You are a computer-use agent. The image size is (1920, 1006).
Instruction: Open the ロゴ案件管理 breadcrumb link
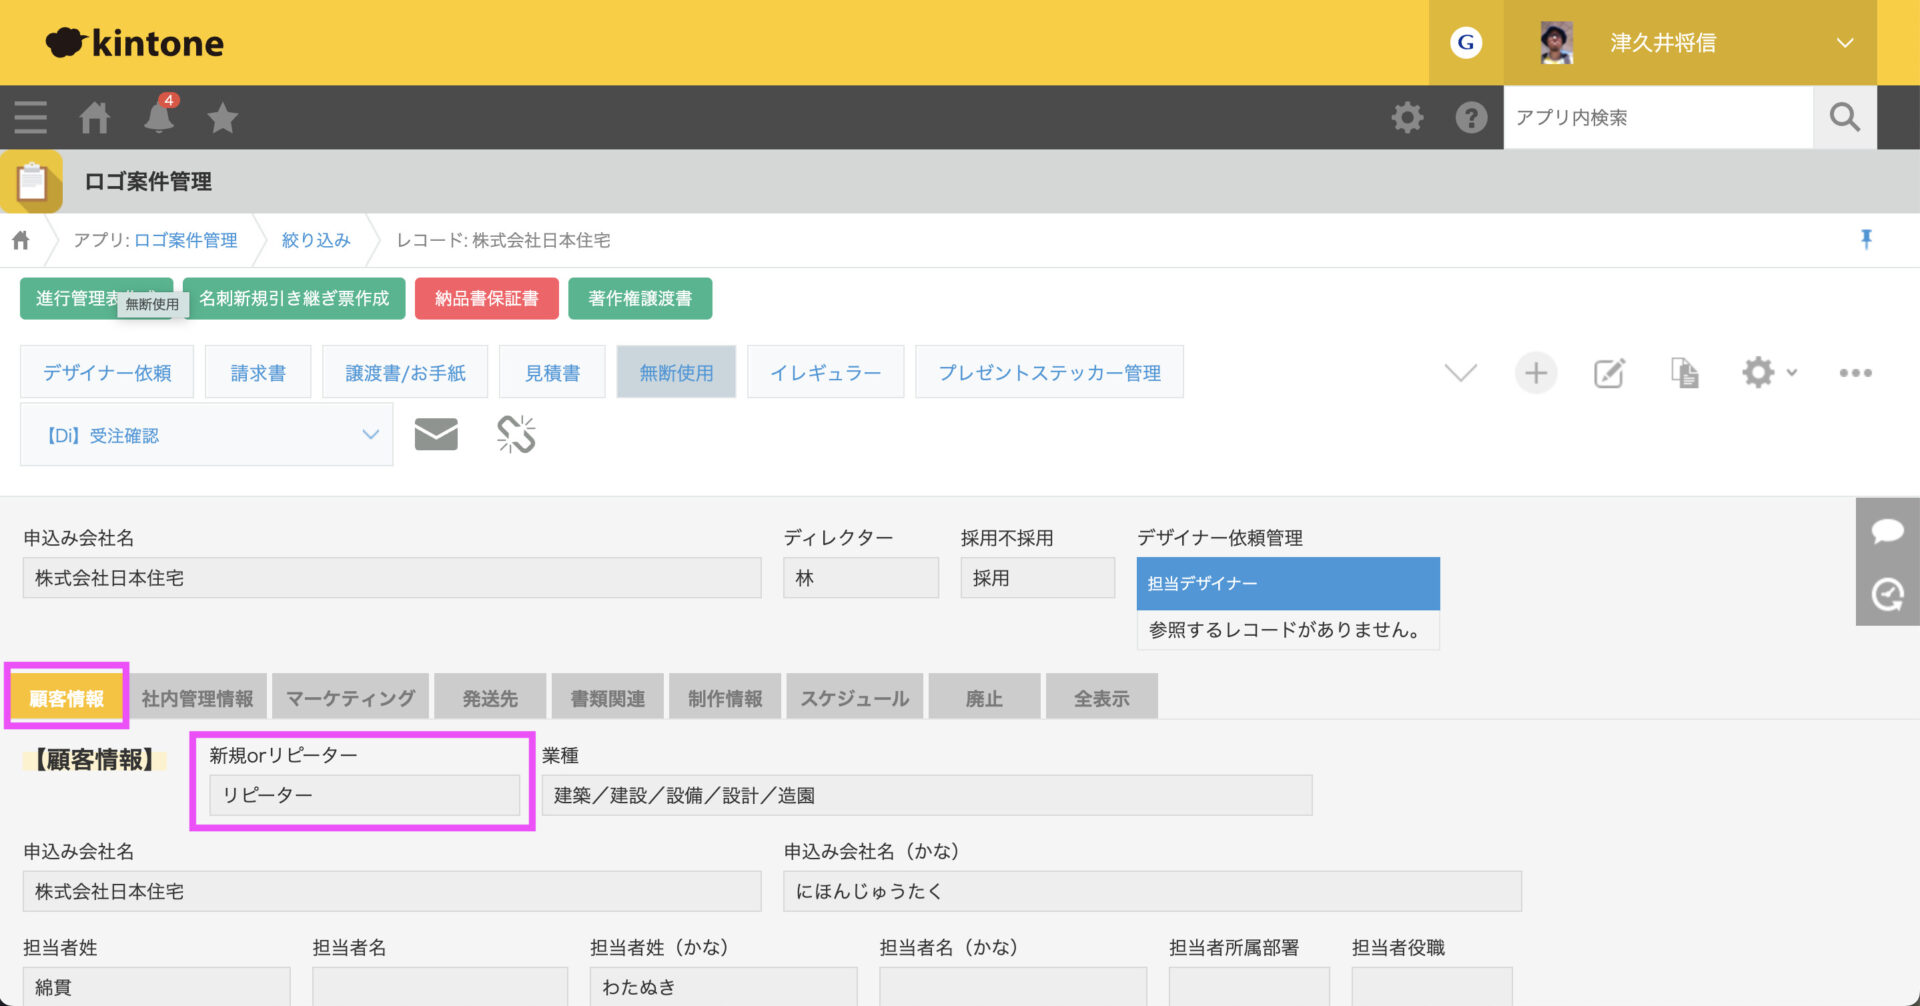pyautogui.click(x=186, y=240)
